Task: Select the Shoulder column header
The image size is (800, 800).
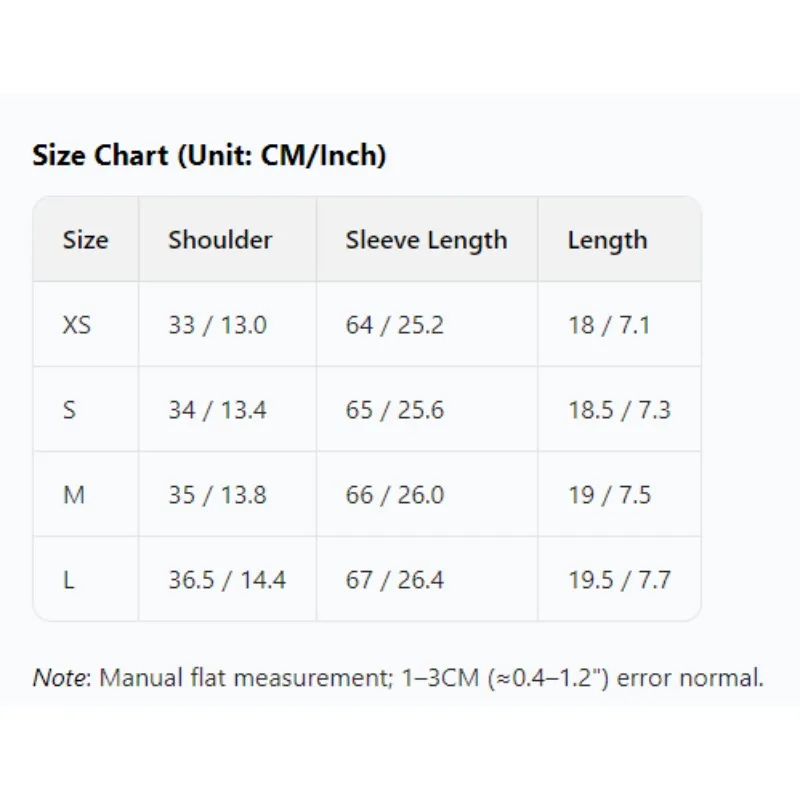Action: (x=220, y=240)
